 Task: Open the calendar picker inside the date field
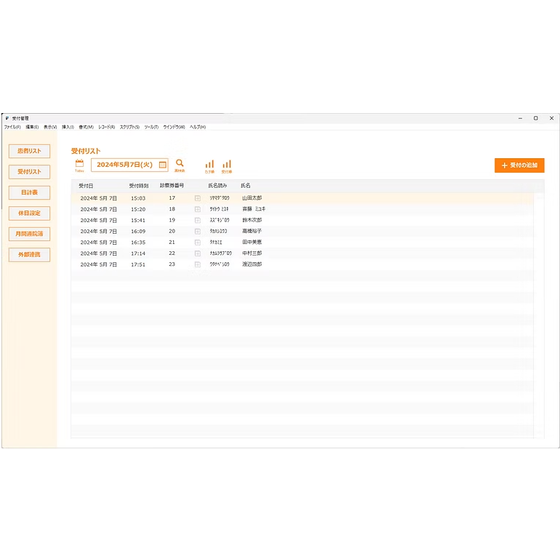[x=162, y=165]
